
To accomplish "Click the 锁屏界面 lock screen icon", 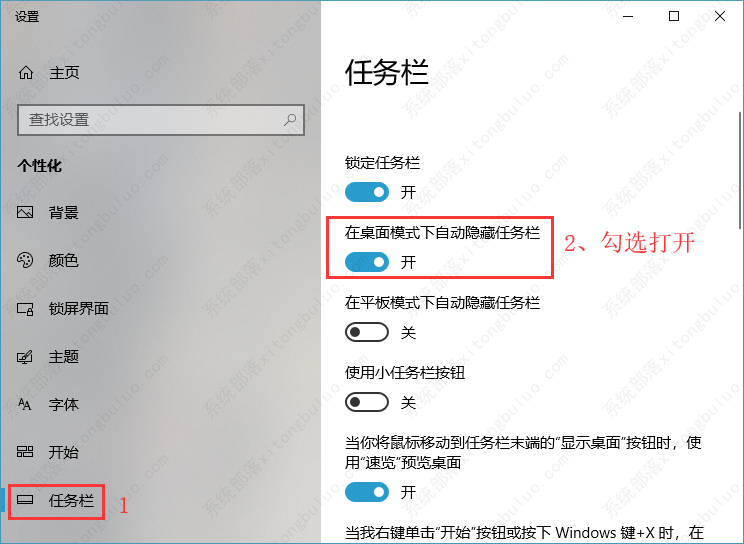I will [x=25, y=309].
